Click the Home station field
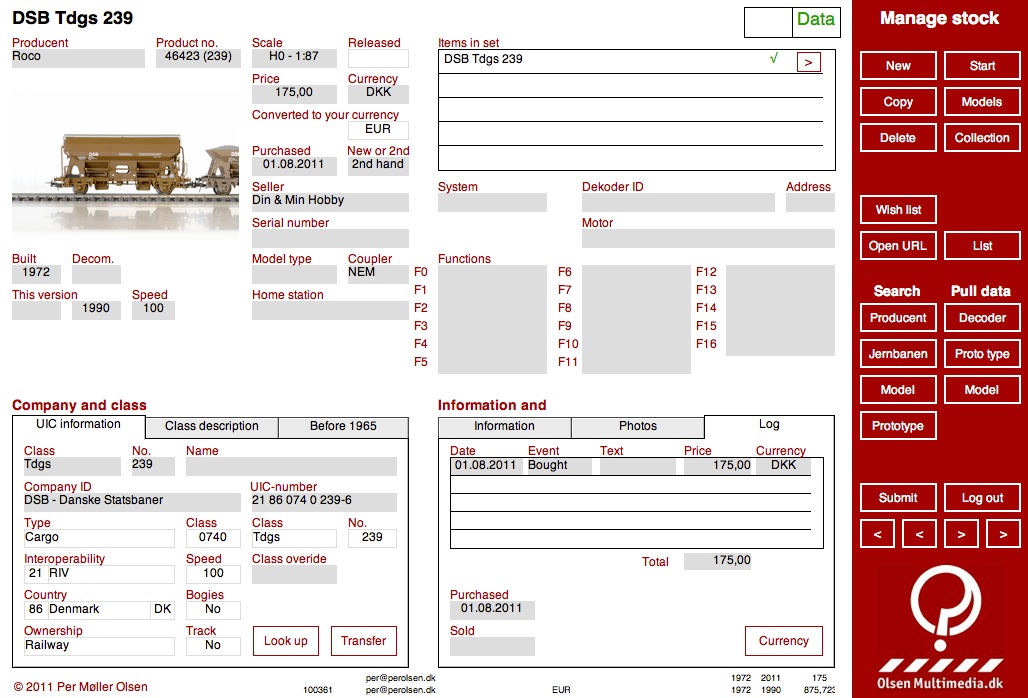 (x=330, y=310)
